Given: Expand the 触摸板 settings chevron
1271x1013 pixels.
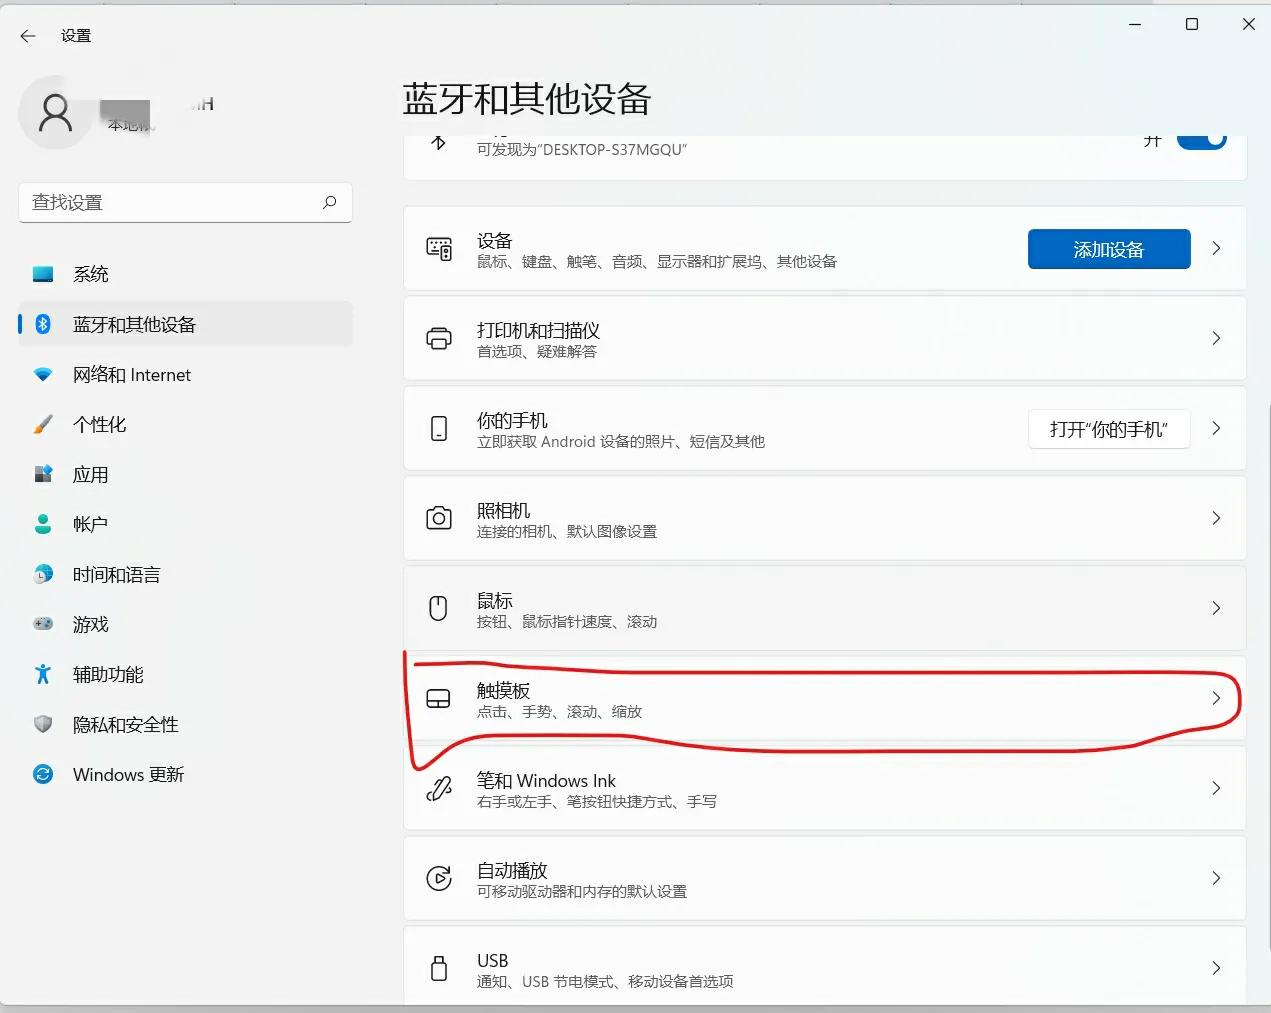Looking at the screenshot, I should point(1216,698).
